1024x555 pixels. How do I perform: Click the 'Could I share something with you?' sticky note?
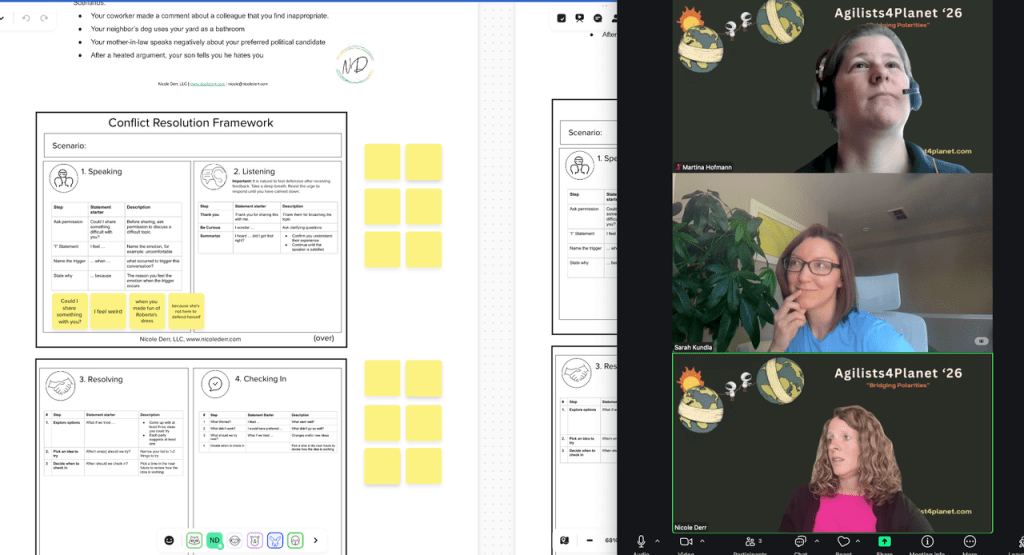pos(70,311)
